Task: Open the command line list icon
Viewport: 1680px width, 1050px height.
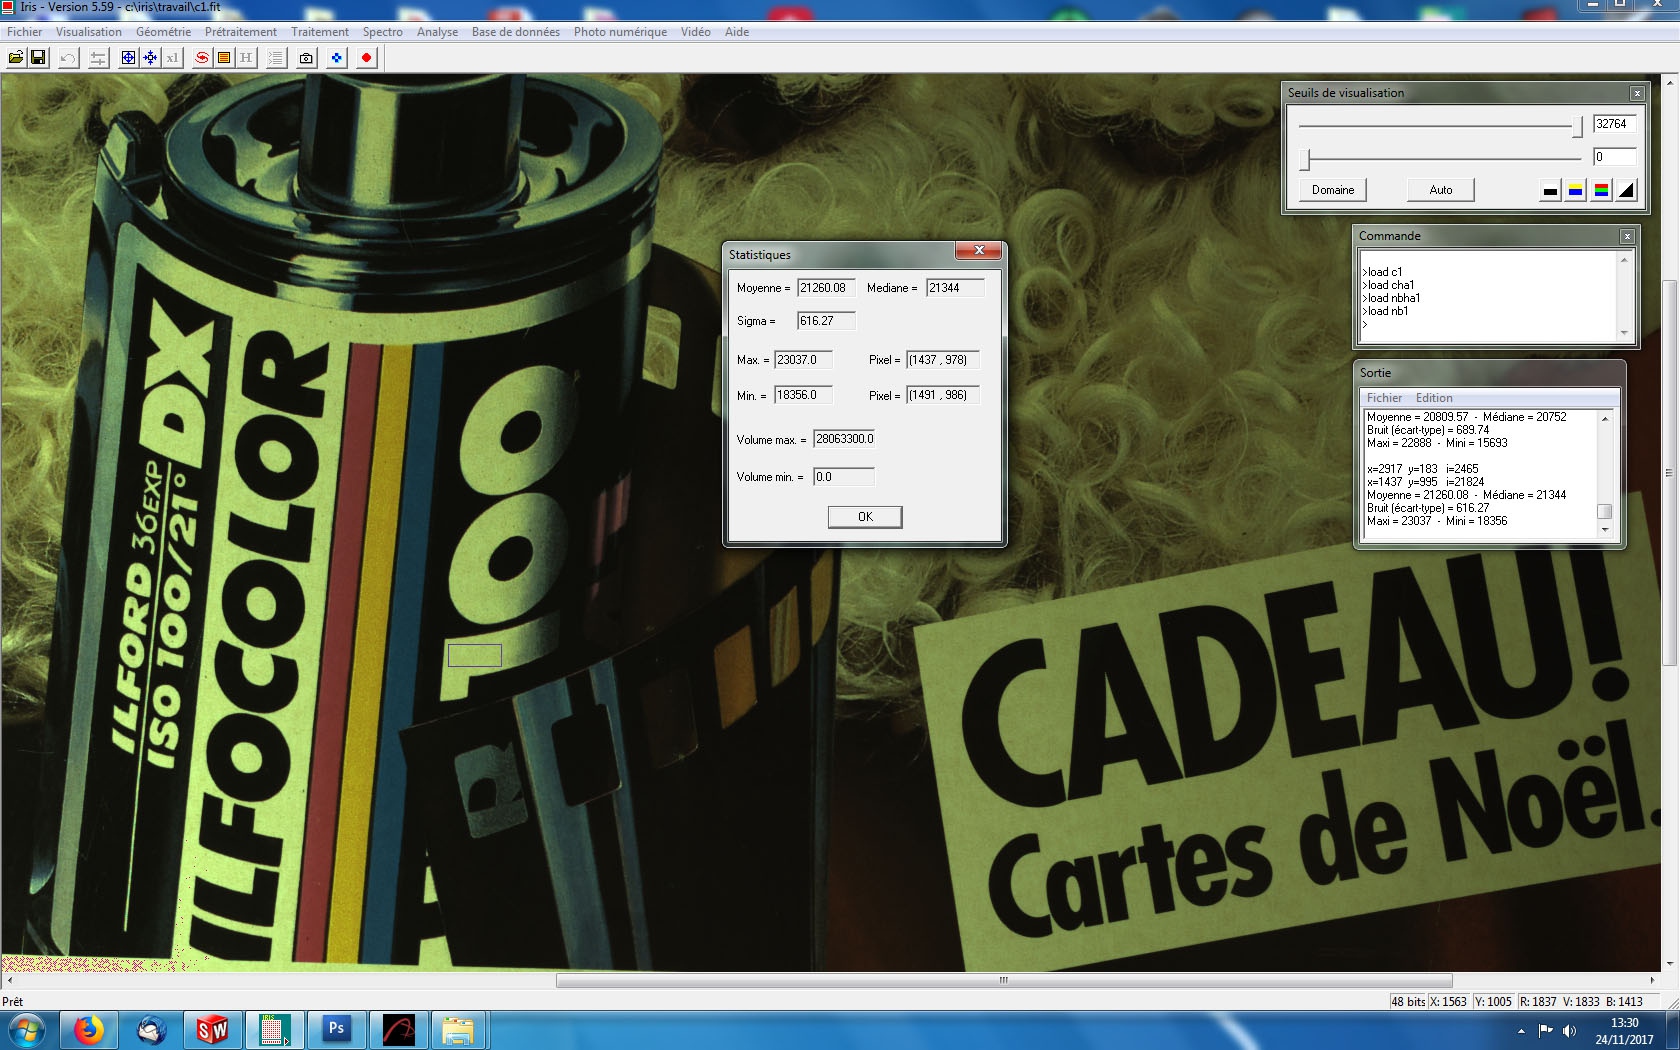Action: [276, 58]
